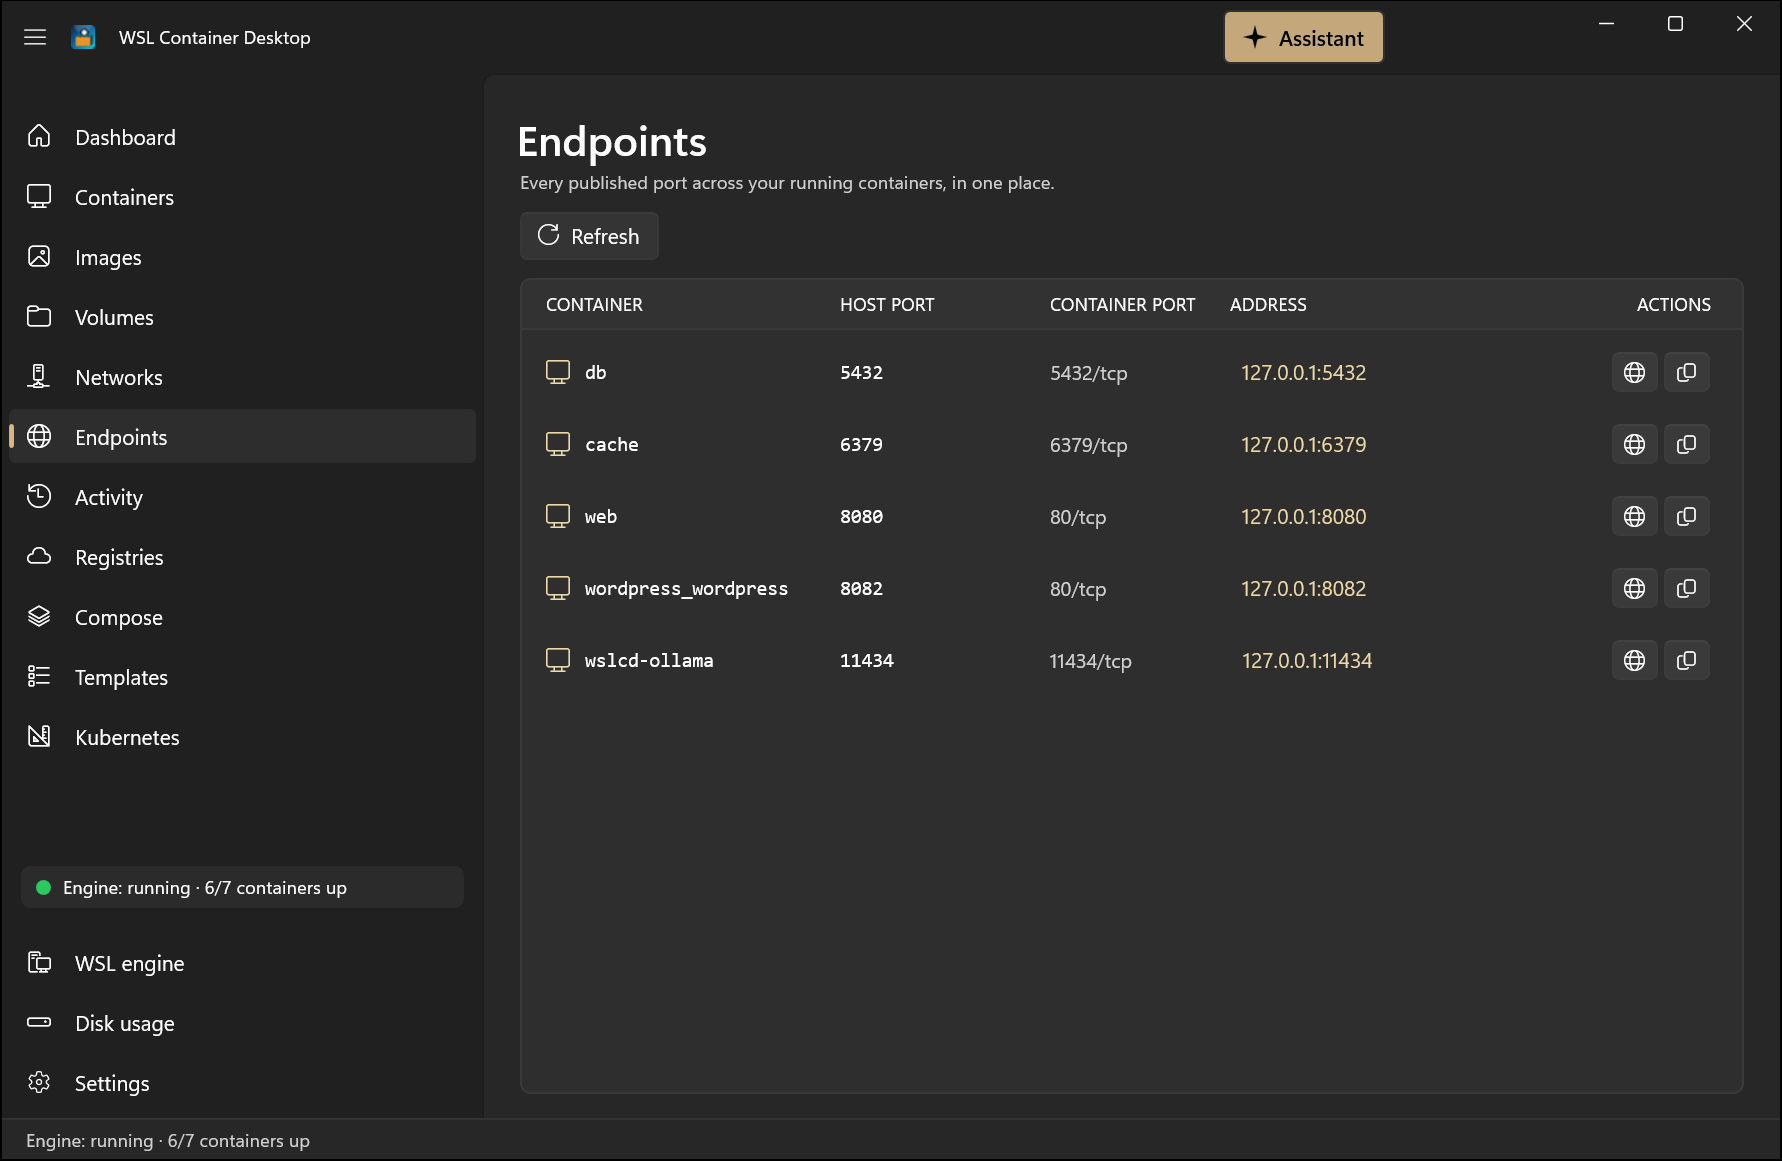
Task: Open the Registries page
Action: click(242, 557)
